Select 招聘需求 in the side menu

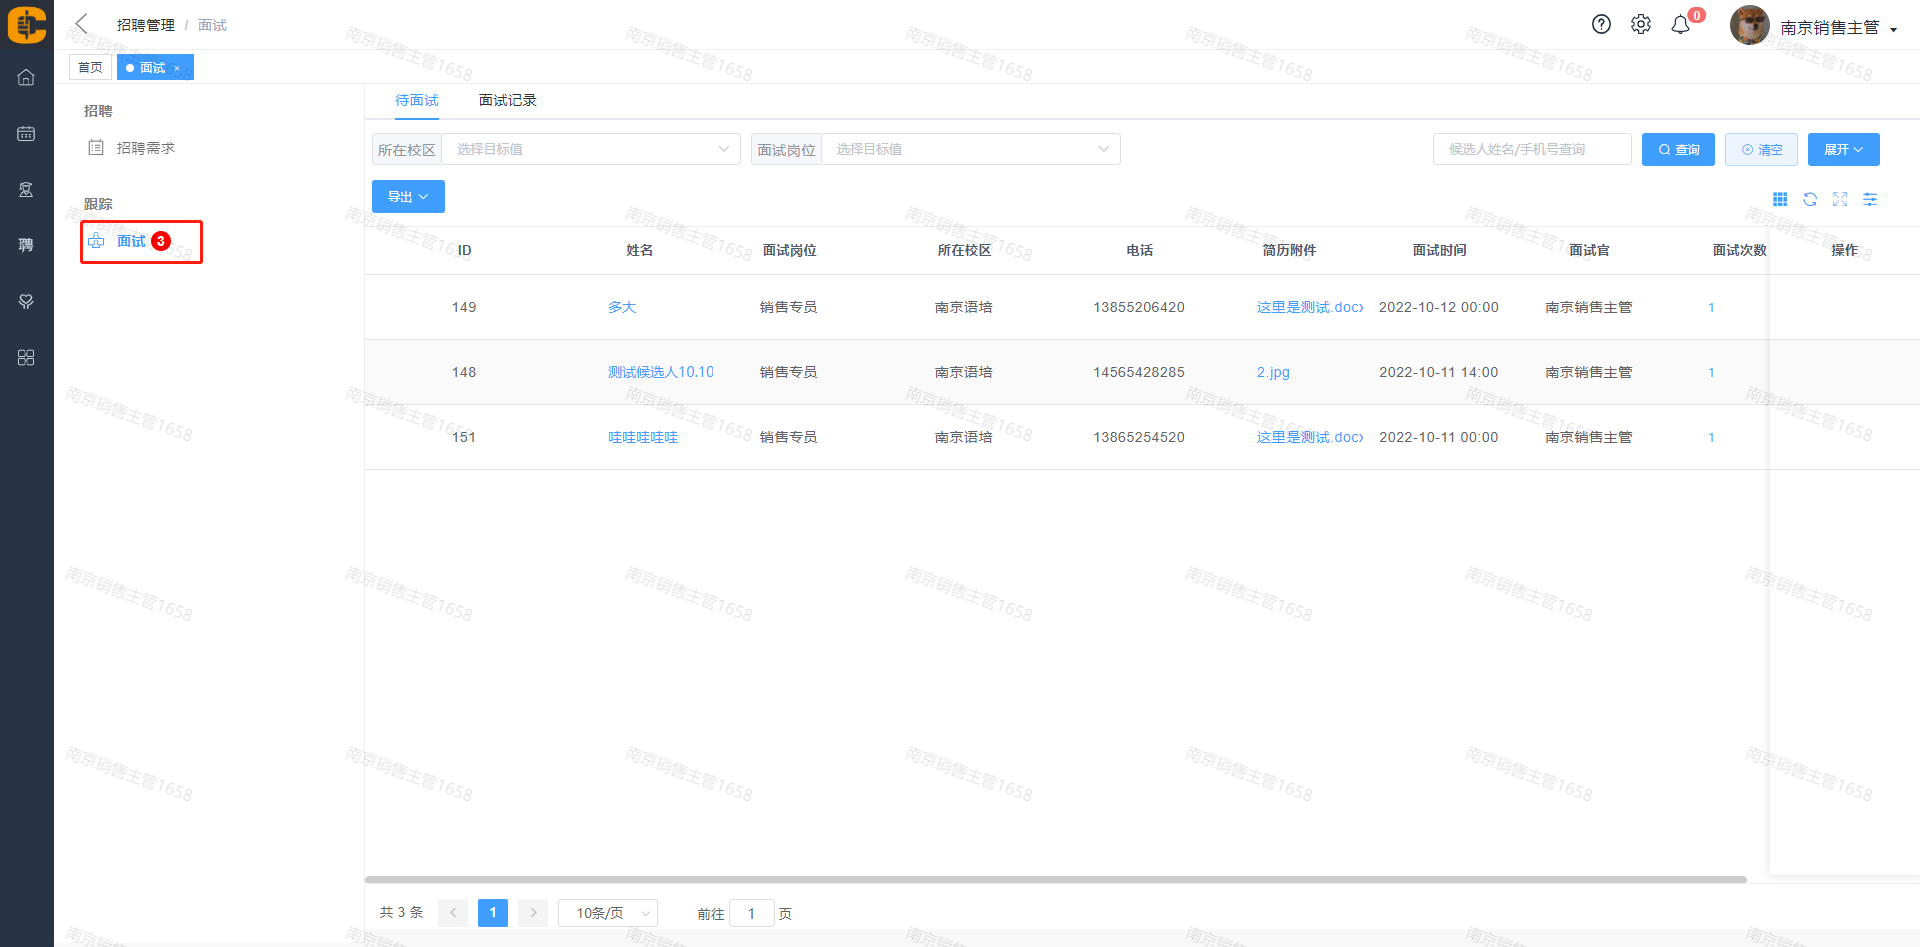tap(145, 148)
